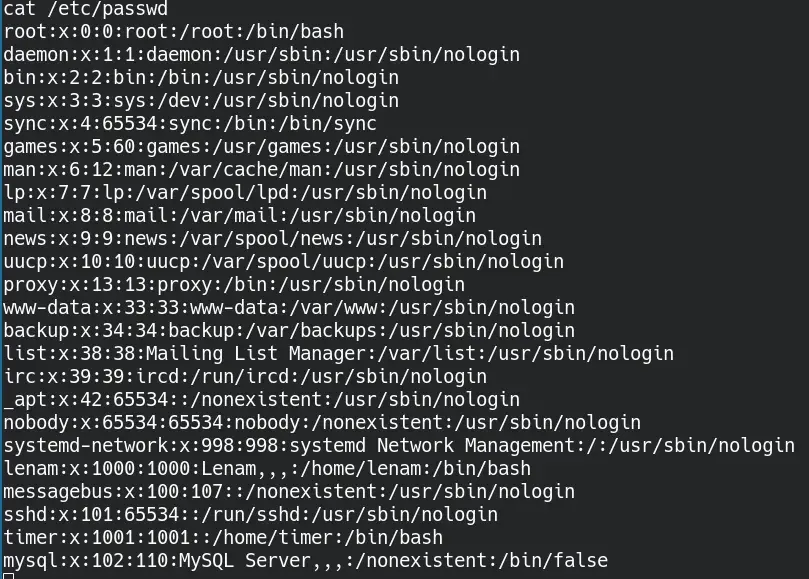Click the daemon account line
809x579 pixels.
point(262,55)
